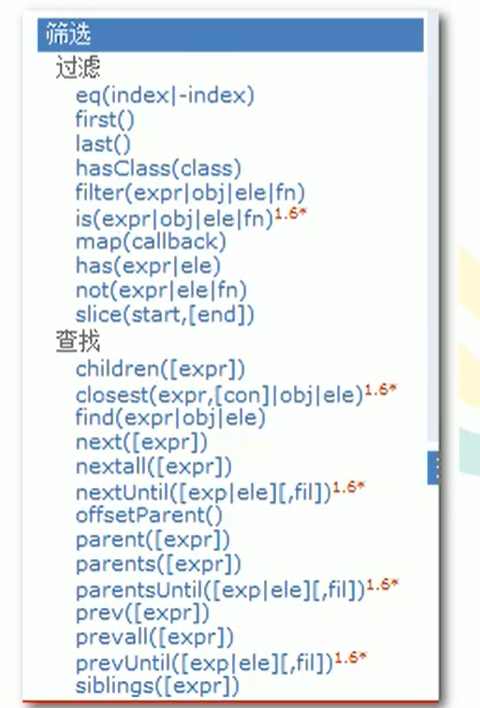The width and height of the screenshot is (480, 708).
Task: Click slice(start,[end]) link
Action: coord(165,315)
